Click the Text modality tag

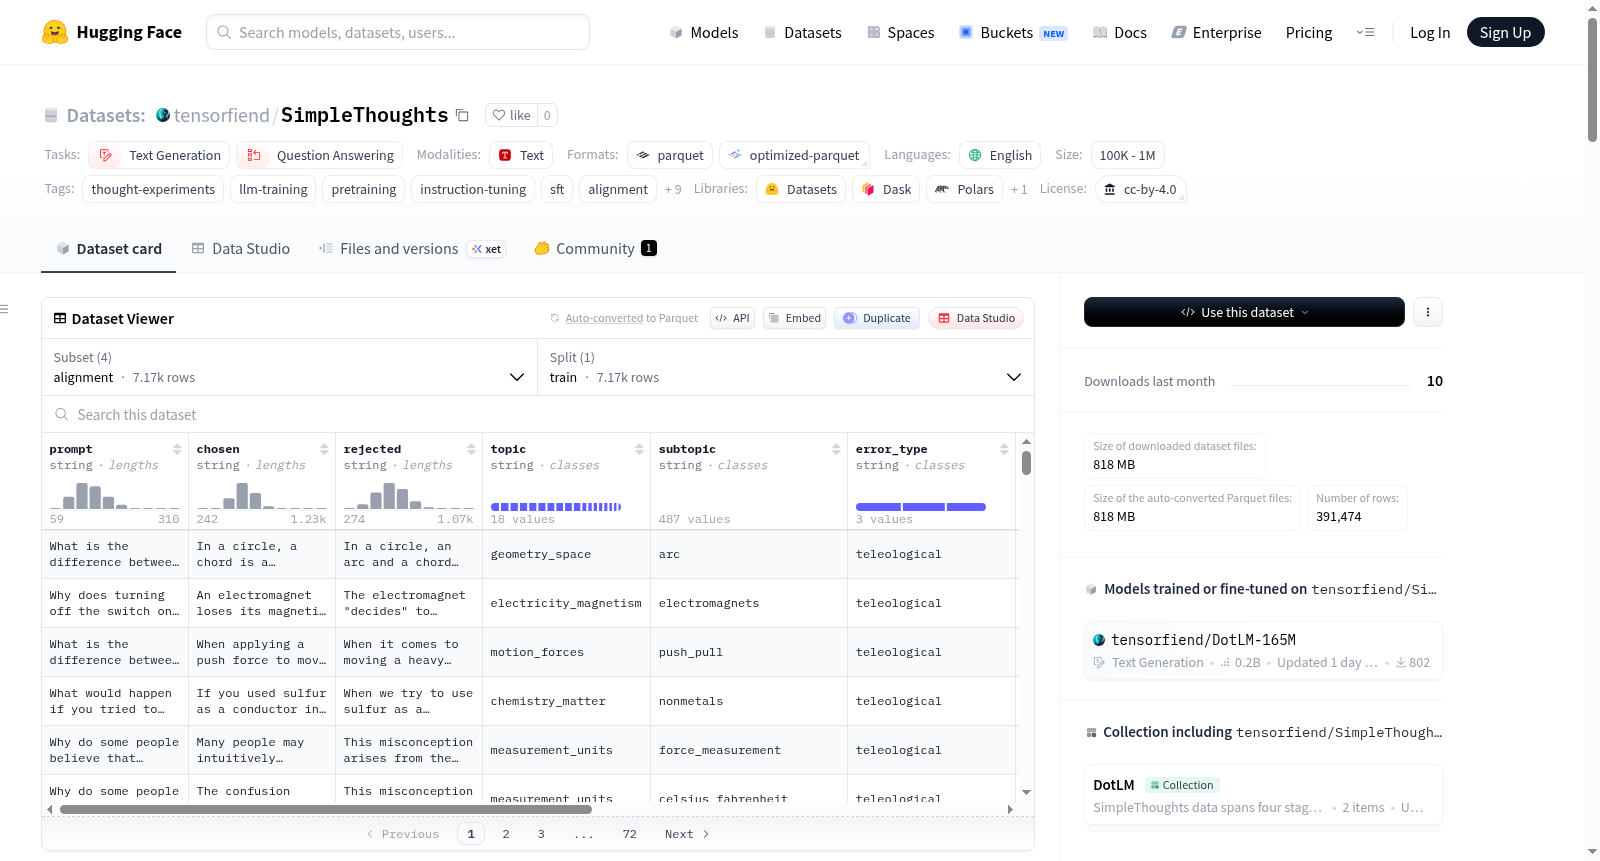(x=521, y=155)
